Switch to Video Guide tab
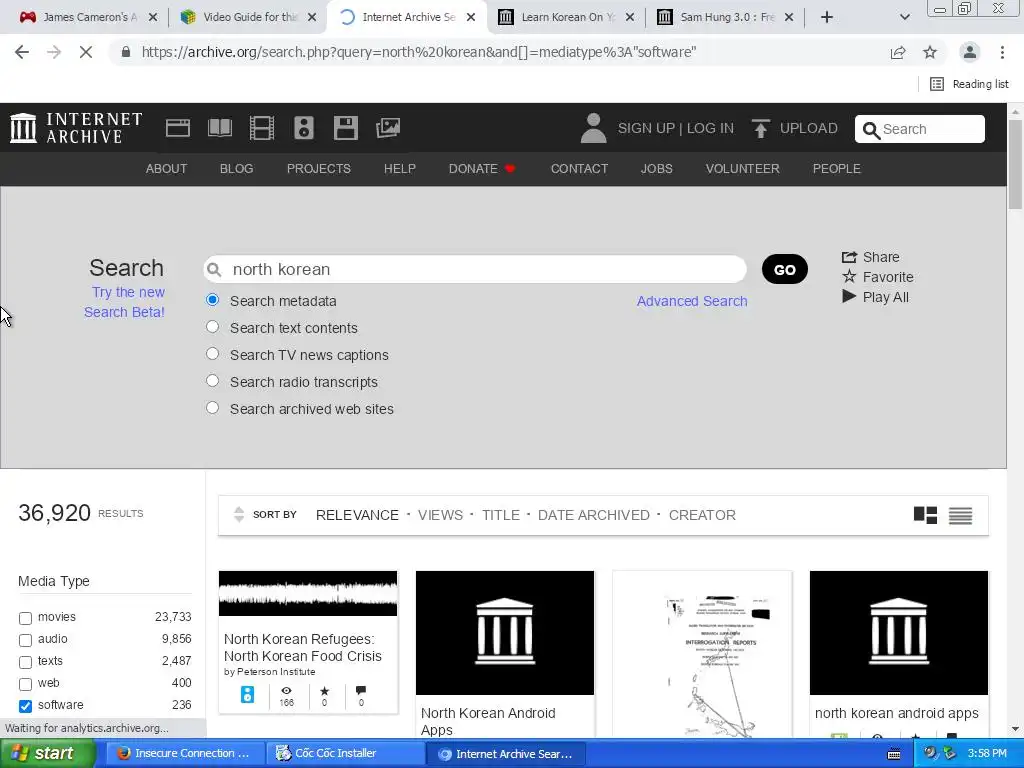The width and height of the screenshot is (1024, 768). pyautogui.click(x=248, y=17)
